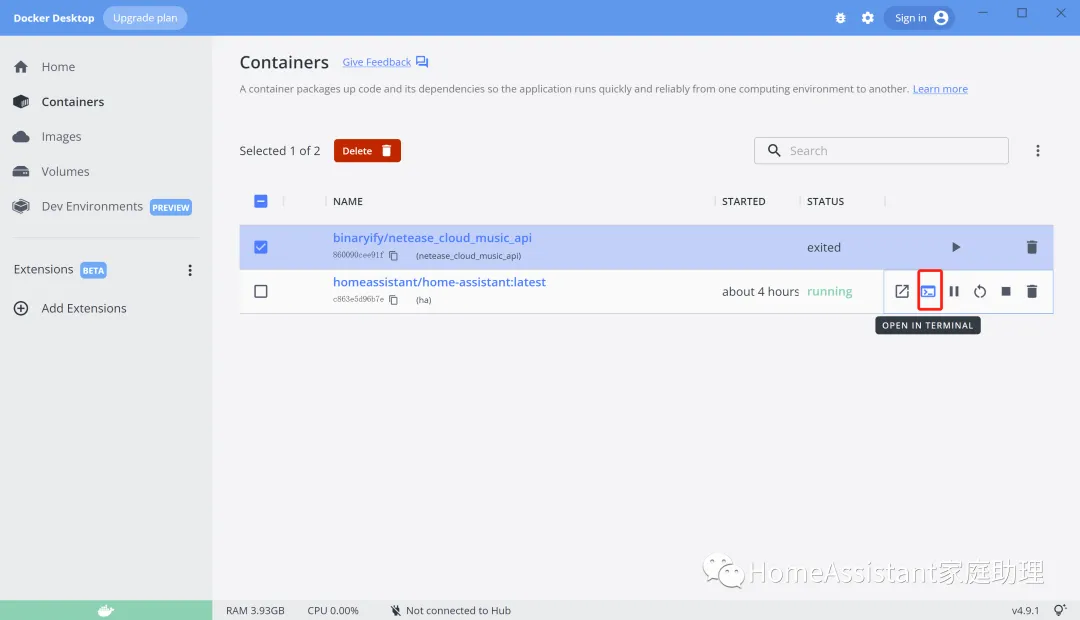Click CPU 0.00% status text
Image resolution: width=1080 pixels, height=620 pixels.
[x=333, y=610]
